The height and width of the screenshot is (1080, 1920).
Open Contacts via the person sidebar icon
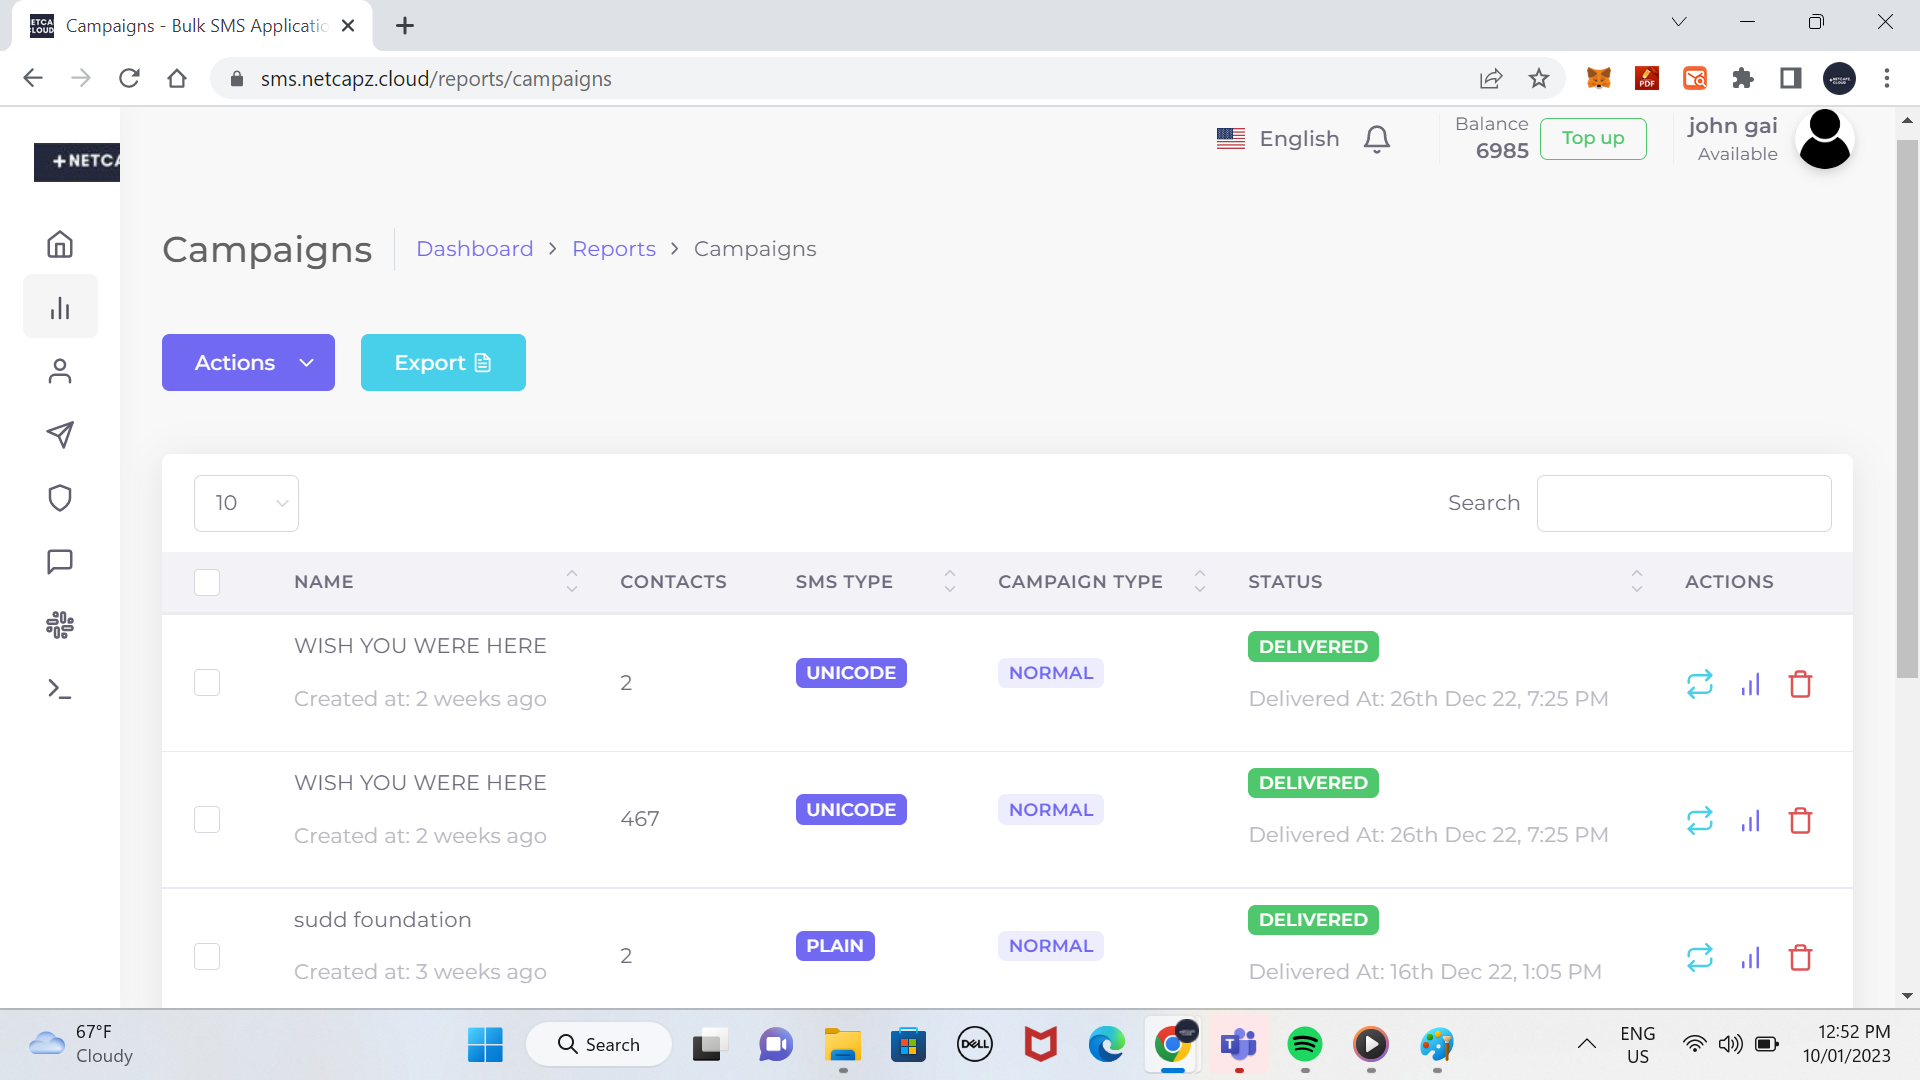60,371
